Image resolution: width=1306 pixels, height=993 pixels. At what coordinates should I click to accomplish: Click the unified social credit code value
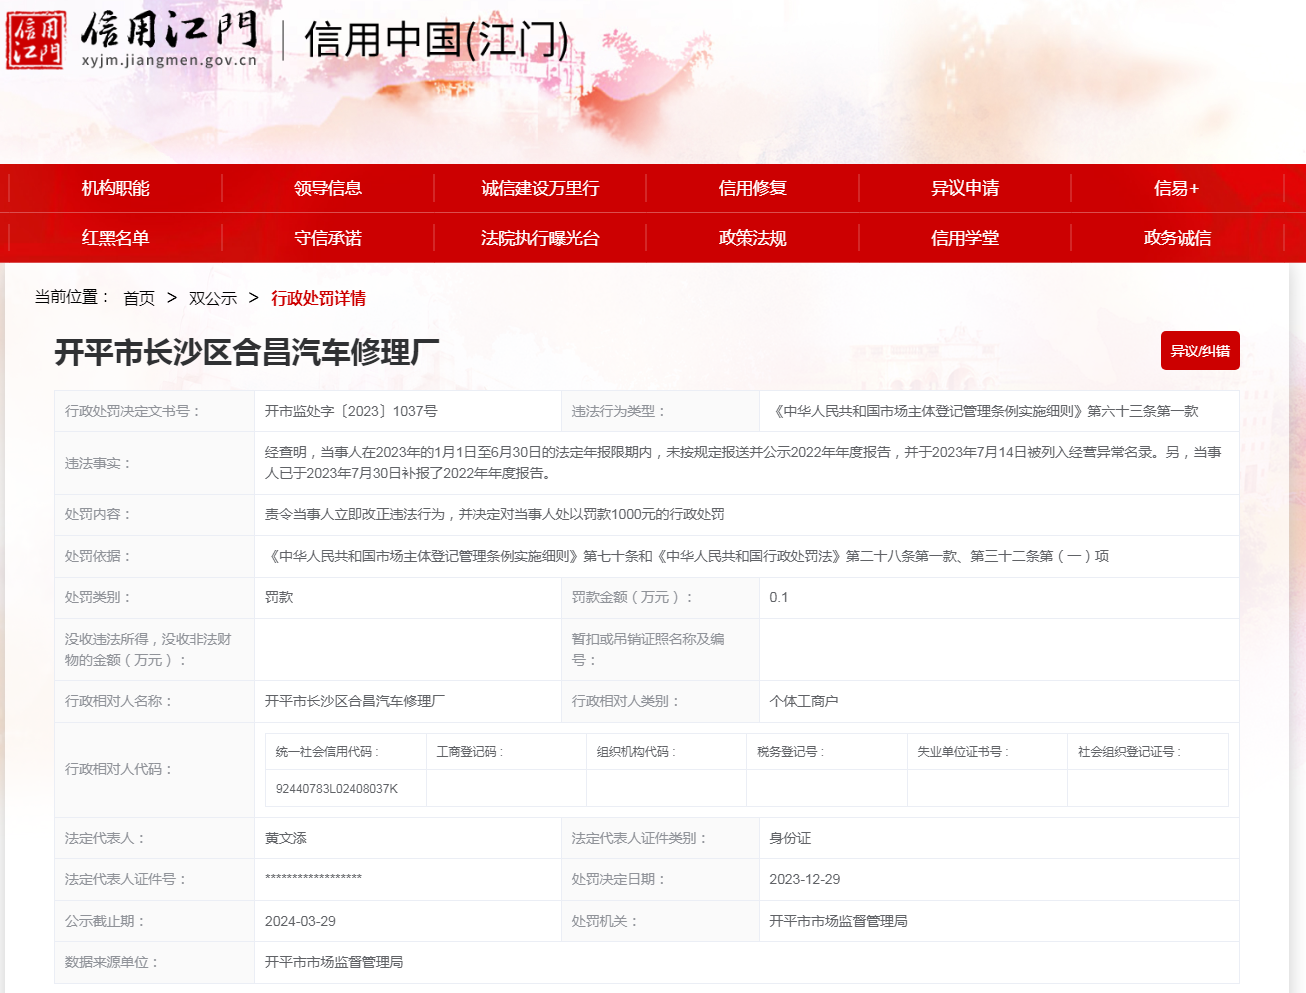pyautogui.click(x=337, y=789)
